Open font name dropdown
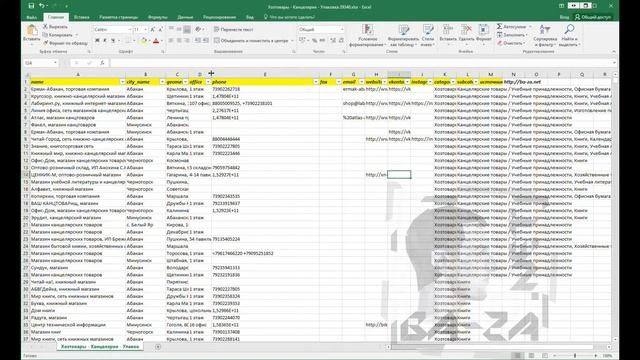 (130, 29)
